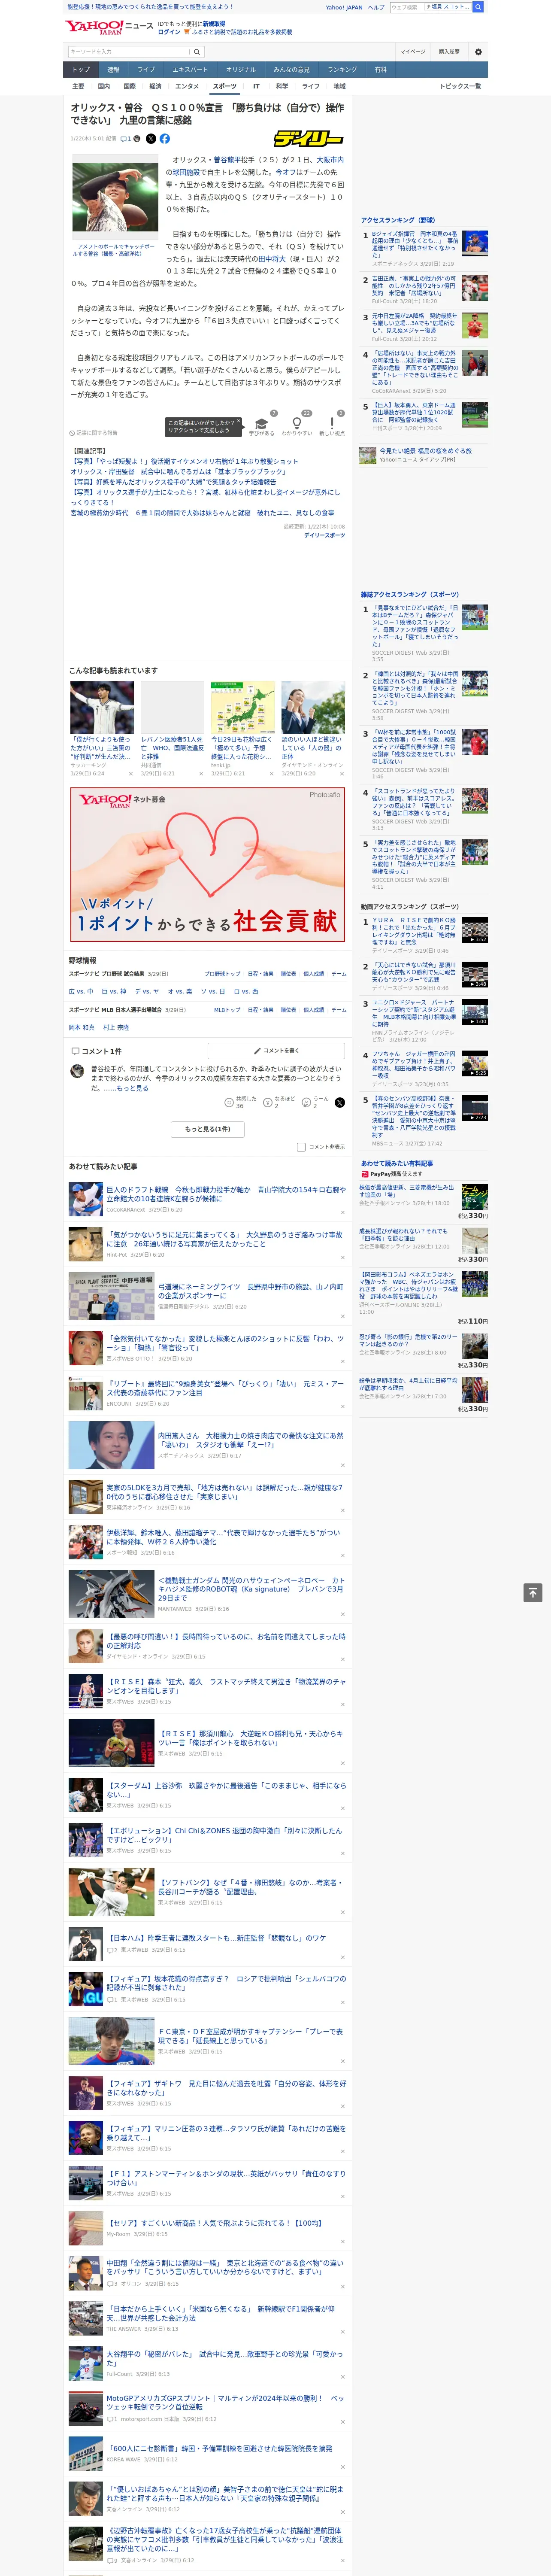Open video ranking item 1 YURA RISE
The height and width of the screenshot is (2576, 551).
(x=425, y=935)
